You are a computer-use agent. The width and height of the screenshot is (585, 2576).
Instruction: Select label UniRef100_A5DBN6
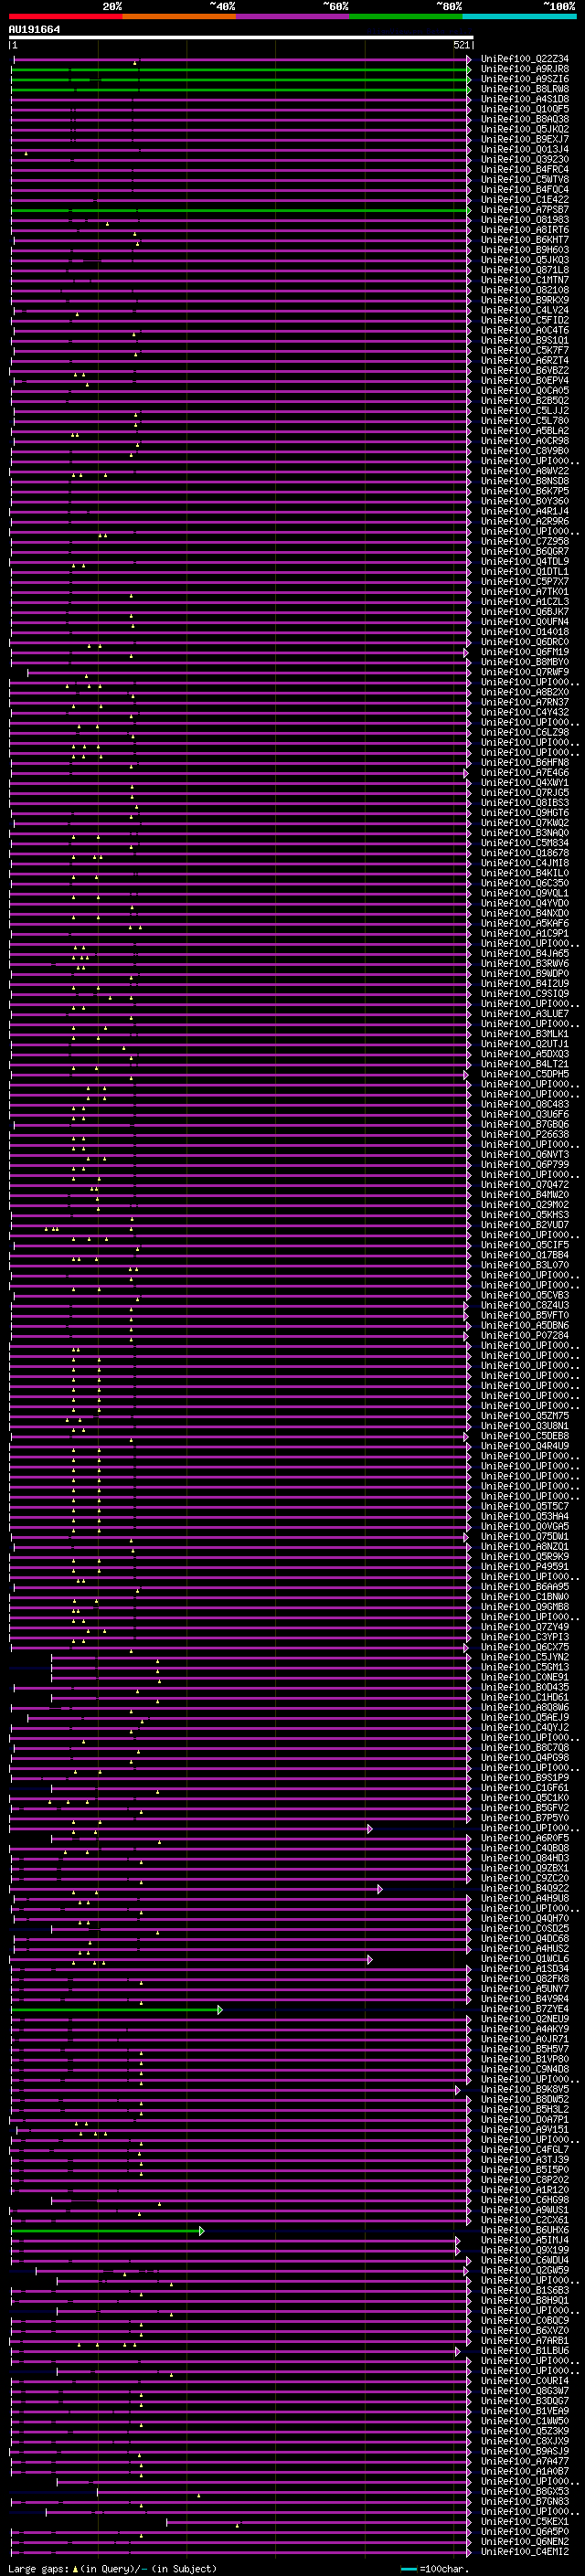(x=525, y=1325)
